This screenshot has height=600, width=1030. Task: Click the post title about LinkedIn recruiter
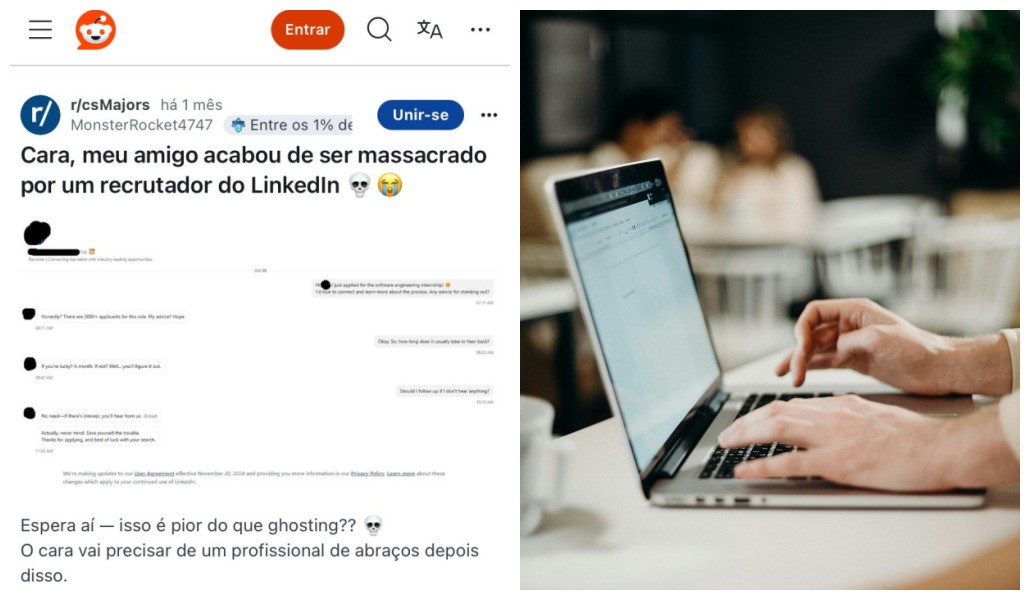click(x=254, y=170)
